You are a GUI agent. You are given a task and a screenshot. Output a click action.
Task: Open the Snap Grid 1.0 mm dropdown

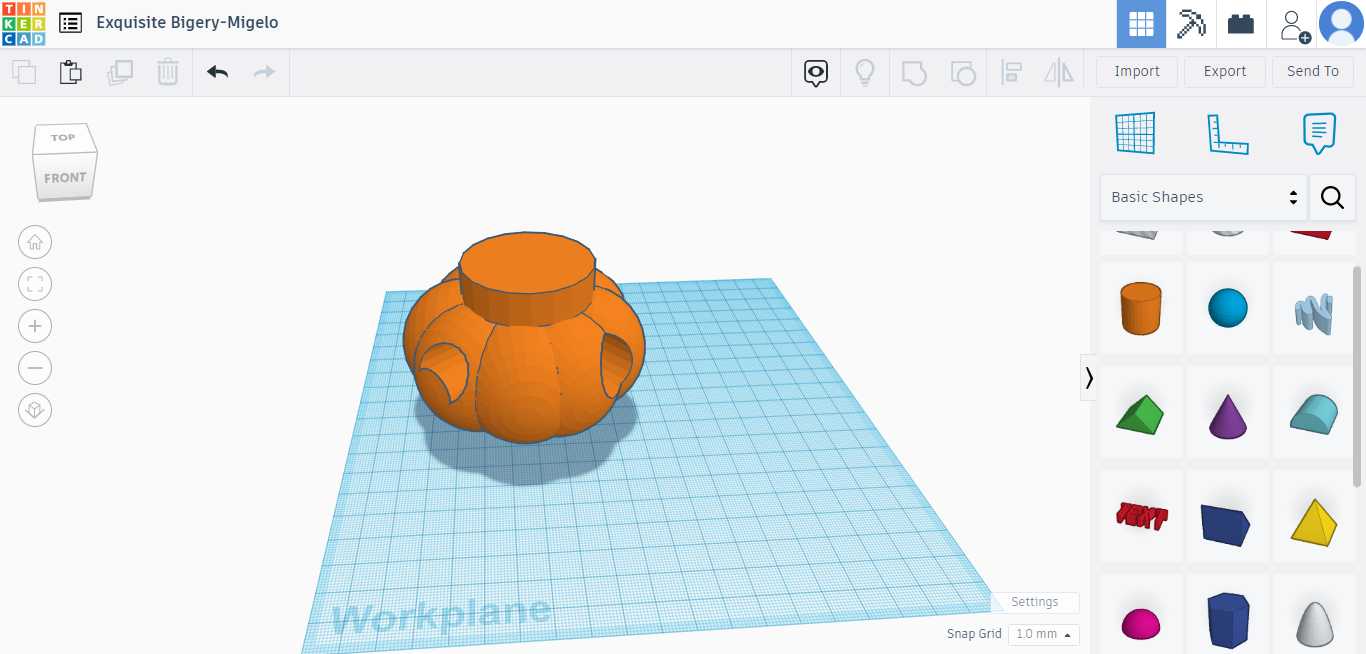[1044, 634]
